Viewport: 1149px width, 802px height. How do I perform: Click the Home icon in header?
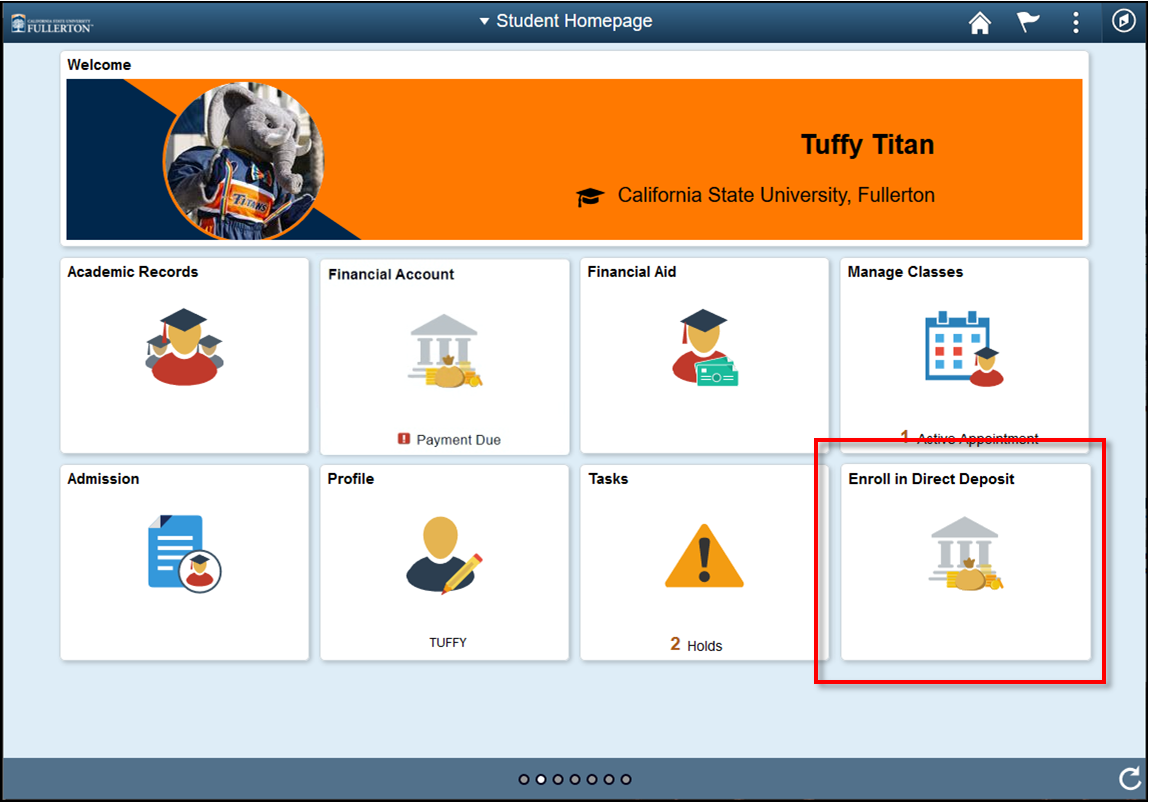pos(980,22)
